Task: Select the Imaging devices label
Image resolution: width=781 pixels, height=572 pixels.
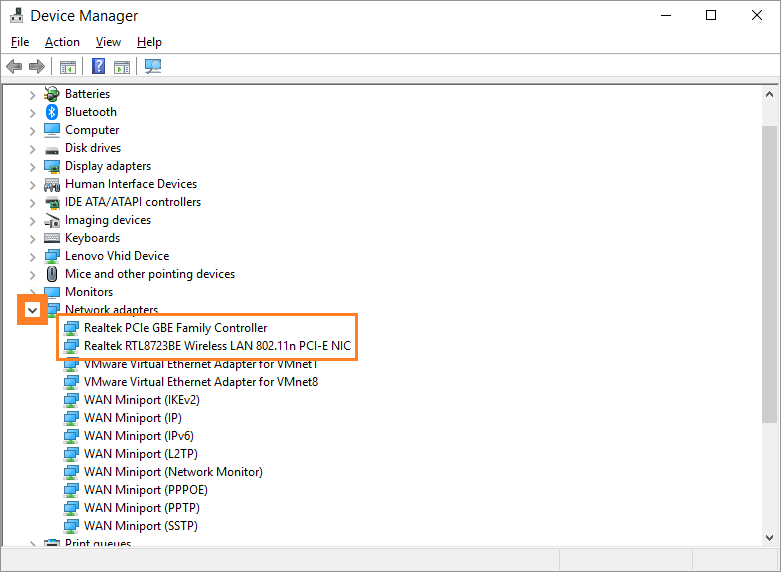Action: (108, 220)
